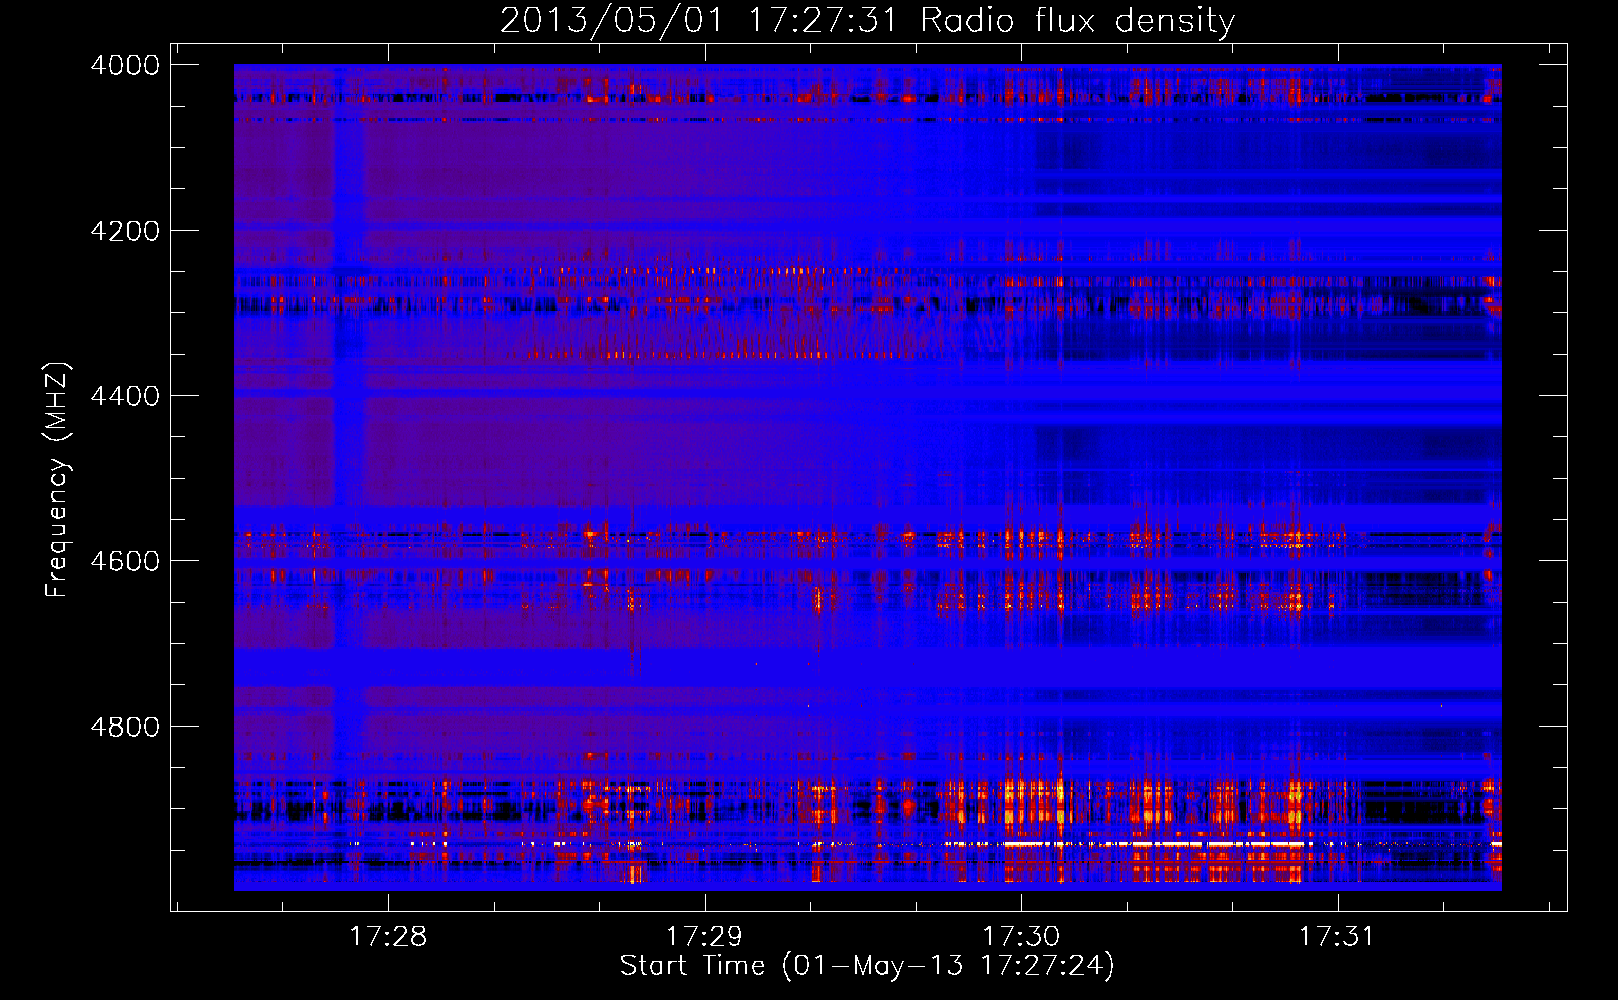This screenshot has height=1000, width=1618.
Task: Click the 4600 frequency tick label
Action: click(x=125, y=561)
